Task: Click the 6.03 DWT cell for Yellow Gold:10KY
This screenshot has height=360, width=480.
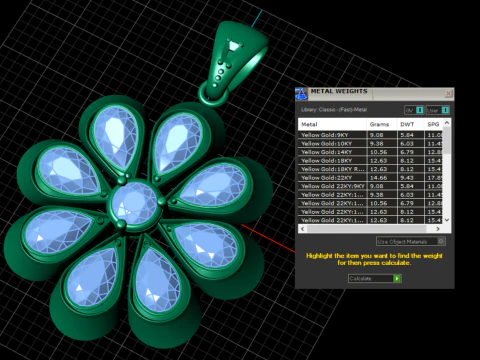Action: pos(411,144)
